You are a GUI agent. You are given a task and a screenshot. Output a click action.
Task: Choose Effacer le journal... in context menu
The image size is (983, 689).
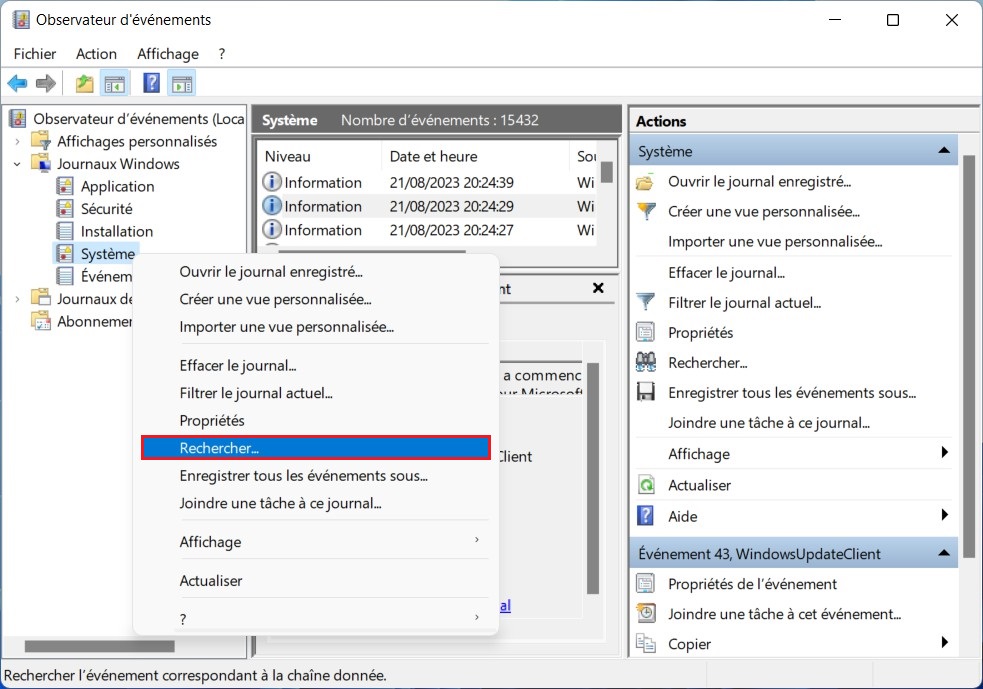click(238, 366)
